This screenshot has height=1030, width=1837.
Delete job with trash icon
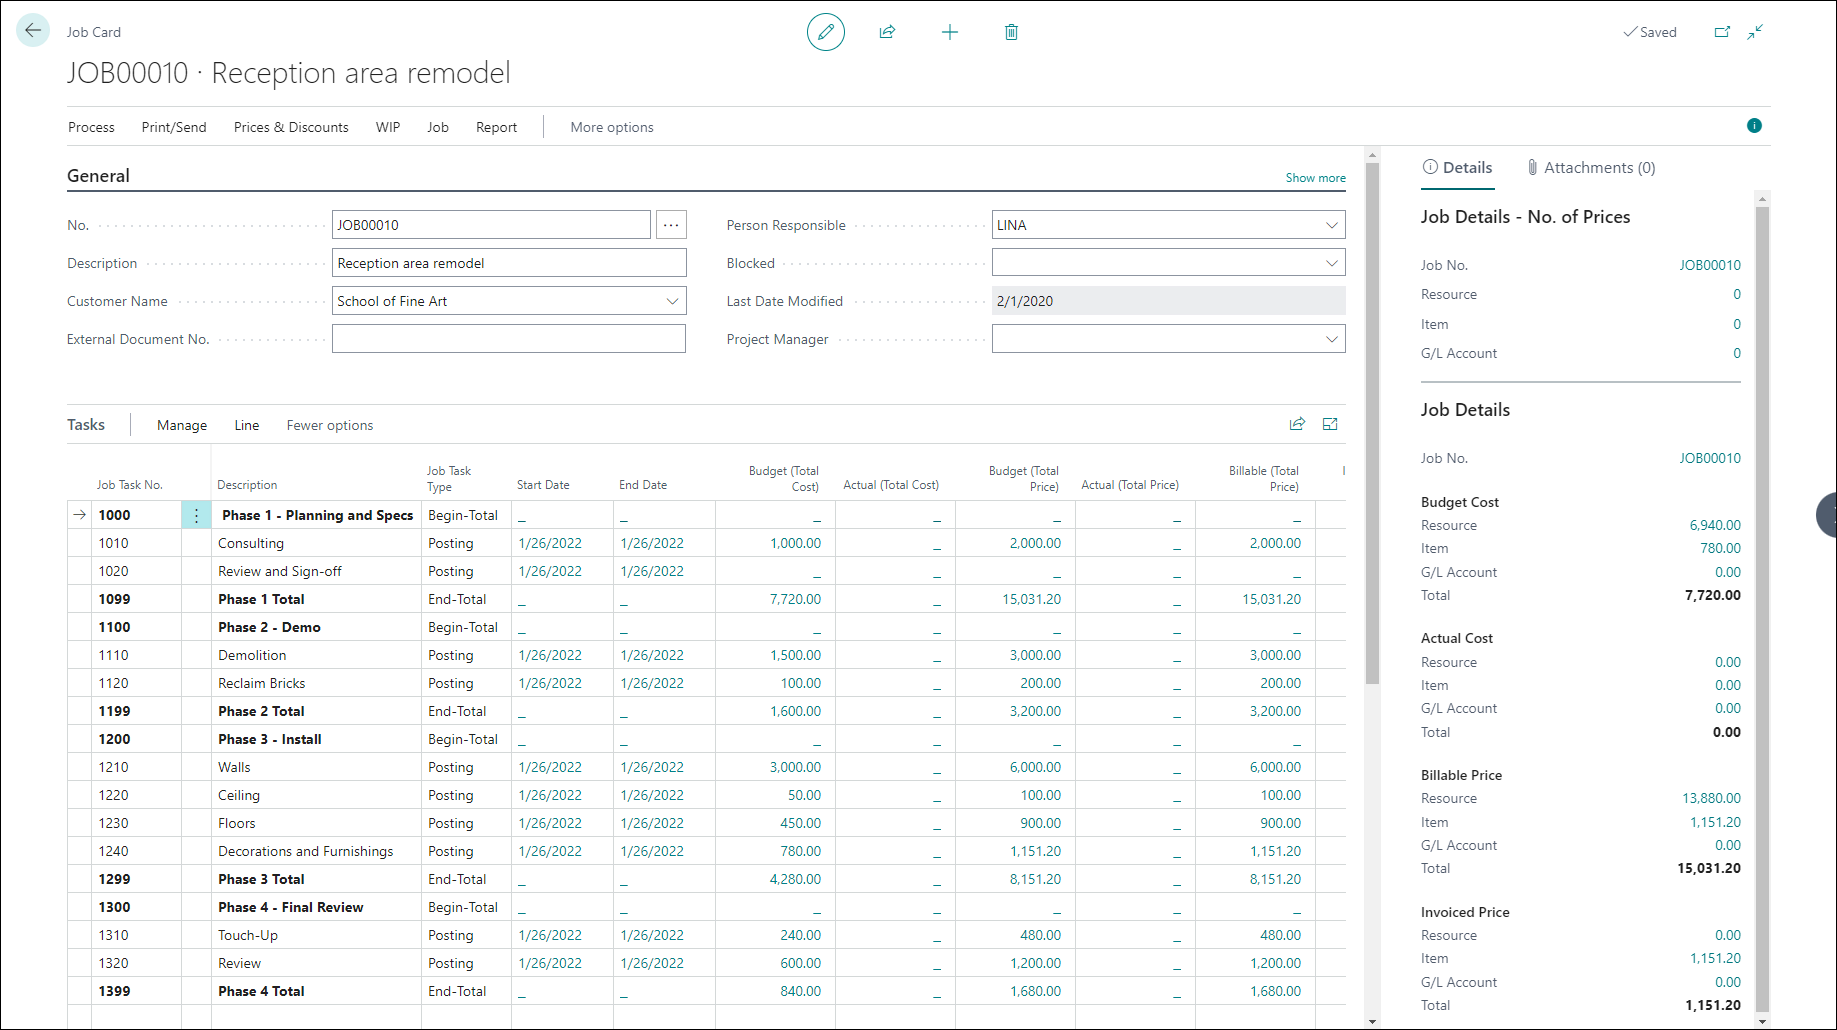(x=1011, y=32)
